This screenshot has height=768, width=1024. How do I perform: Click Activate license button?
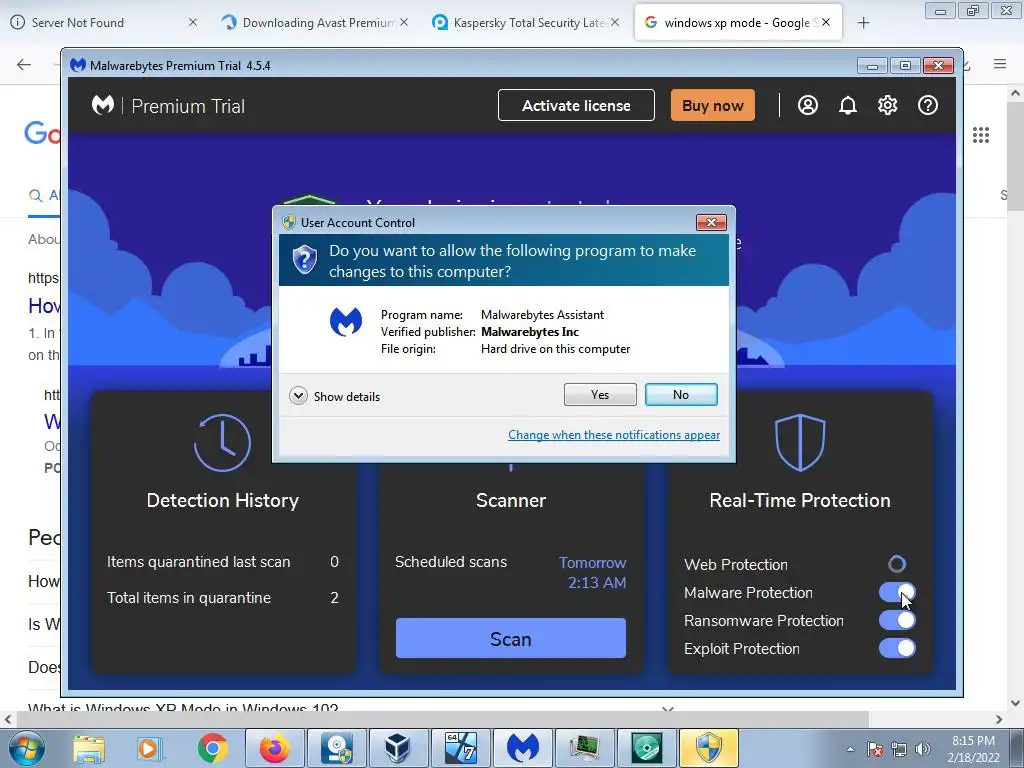pyautogui.click(x=576, y=105)
